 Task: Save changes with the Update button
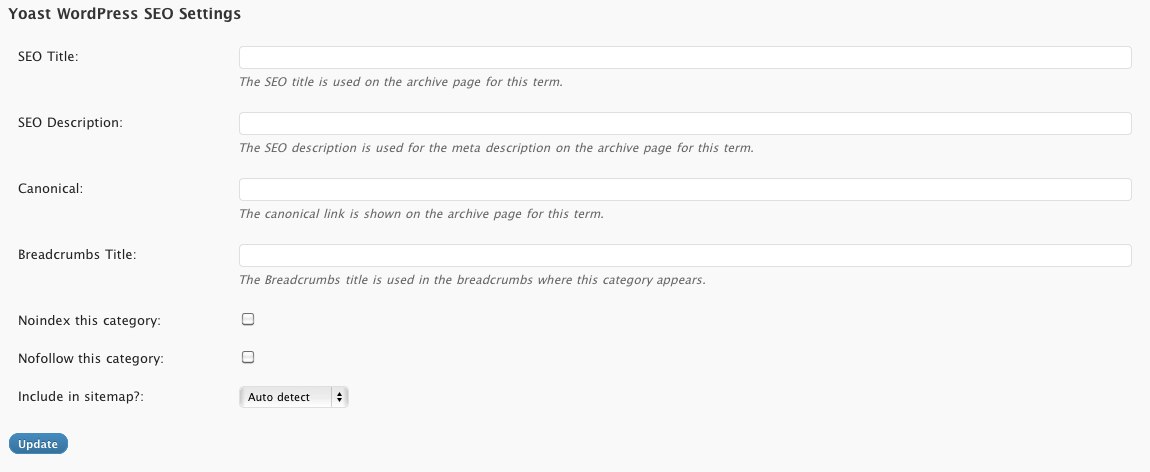[x=38, y=444]
